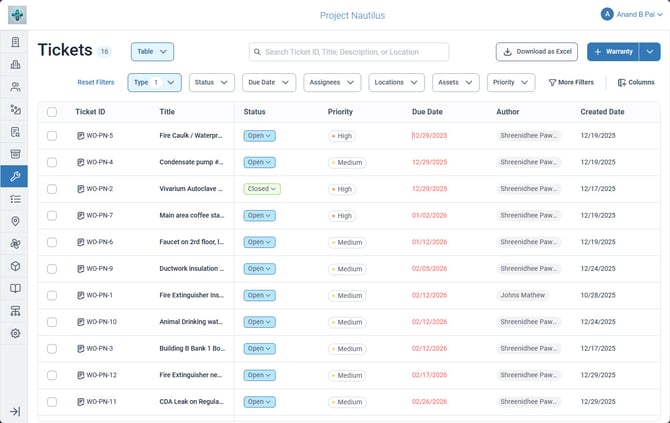
Task: Open the Closed status dropdown for WO-PN-2
Action: (x=262, y=189)
